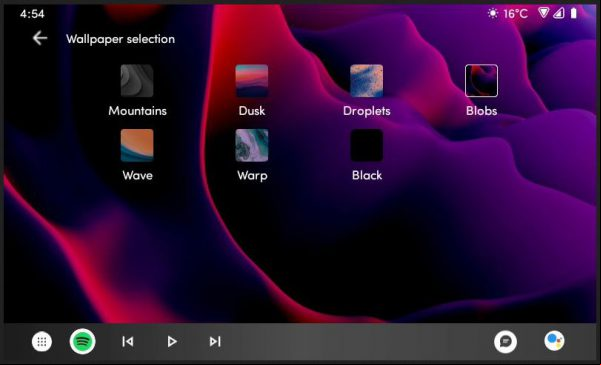Tap the battery status icon
This screenshot has height=365, width=601.
click(x=573, y=13)
